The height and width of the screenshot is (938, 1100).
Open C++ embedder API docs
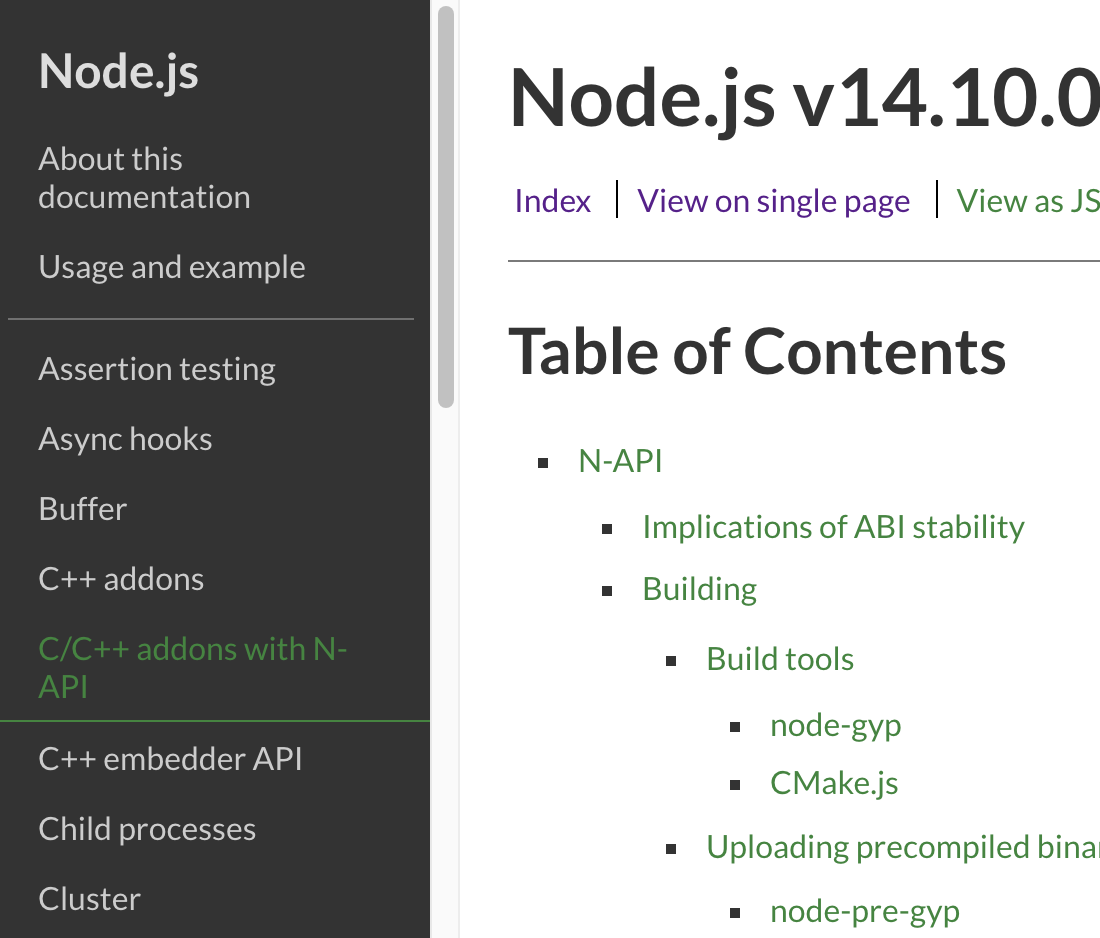click(x=170, y=759)
